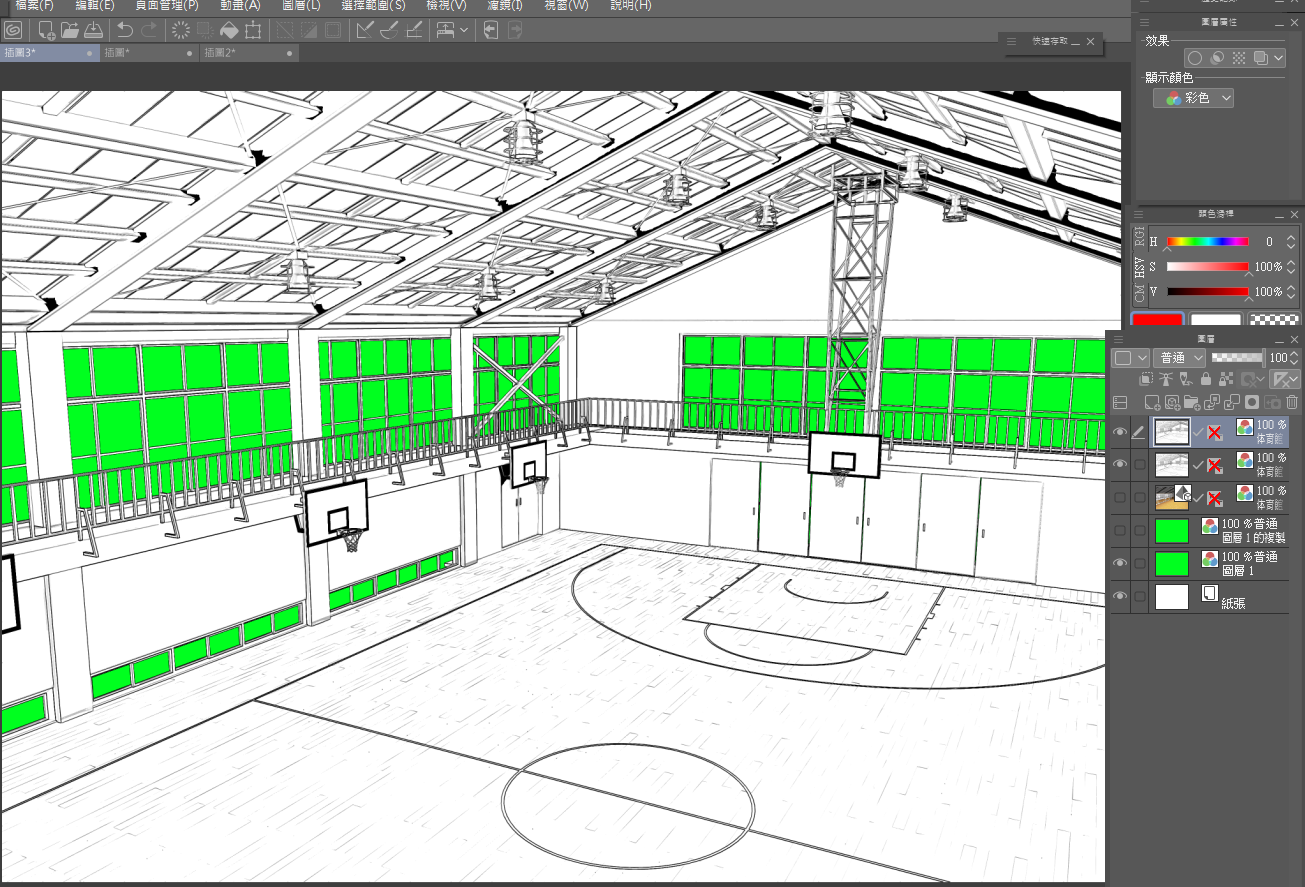Click transfer to lower layer icon
Image resolution: width=1305 pixels, height=887 pixels.
tap(1211, 402)
